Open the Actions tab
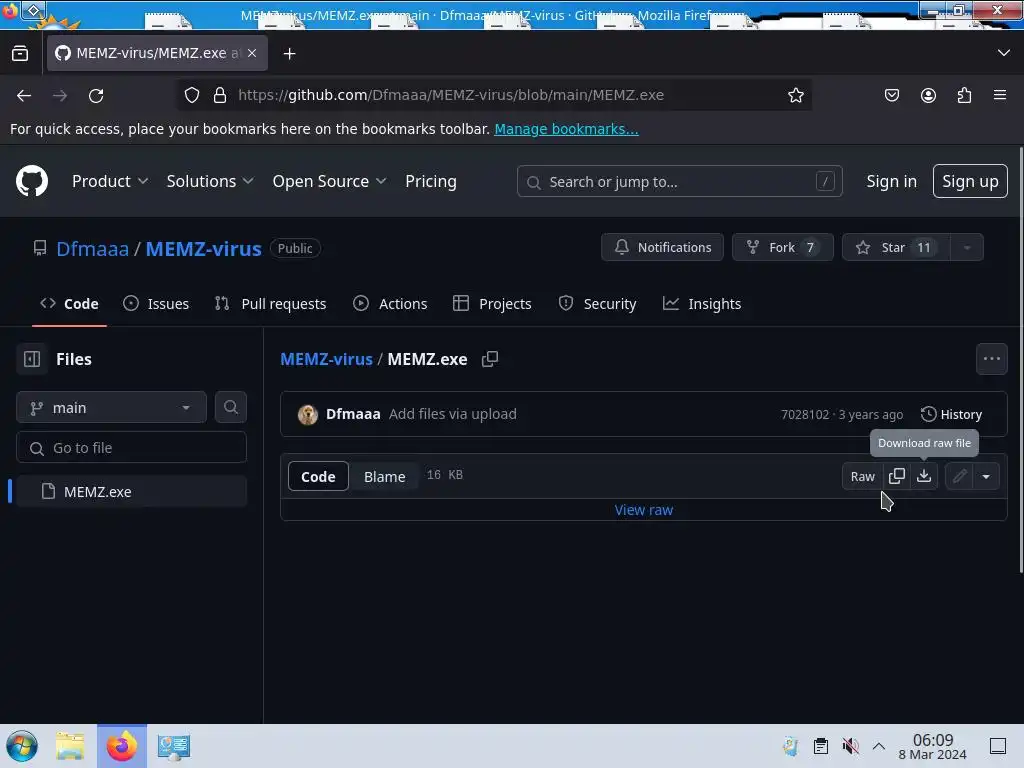 pyautogui.click(x=391, y=304)
